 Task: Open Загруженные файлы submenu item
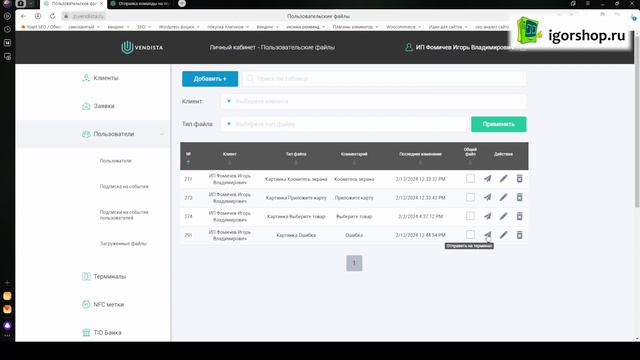coord(123,244)
